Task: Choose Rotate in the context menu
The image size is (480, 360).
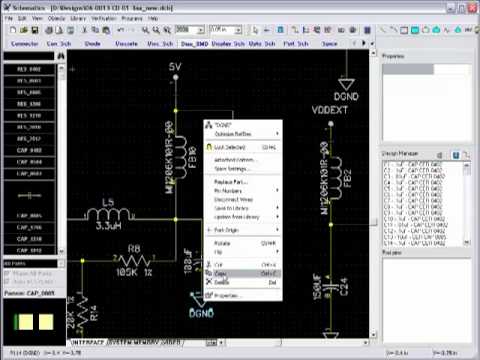Action: (x=243, y=243)
